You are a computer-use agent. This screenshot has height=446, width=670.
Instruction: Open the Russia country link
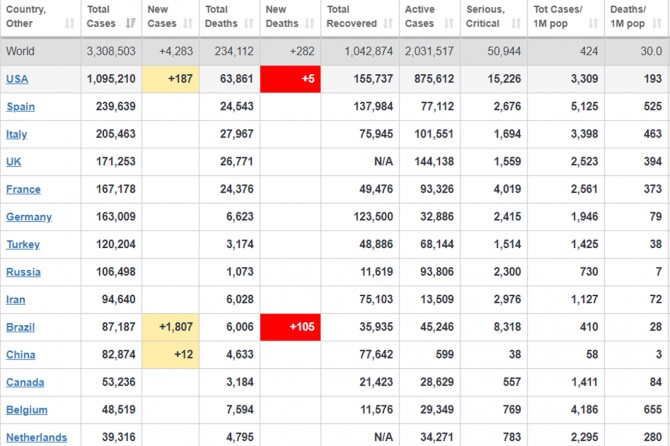(23, 272)
